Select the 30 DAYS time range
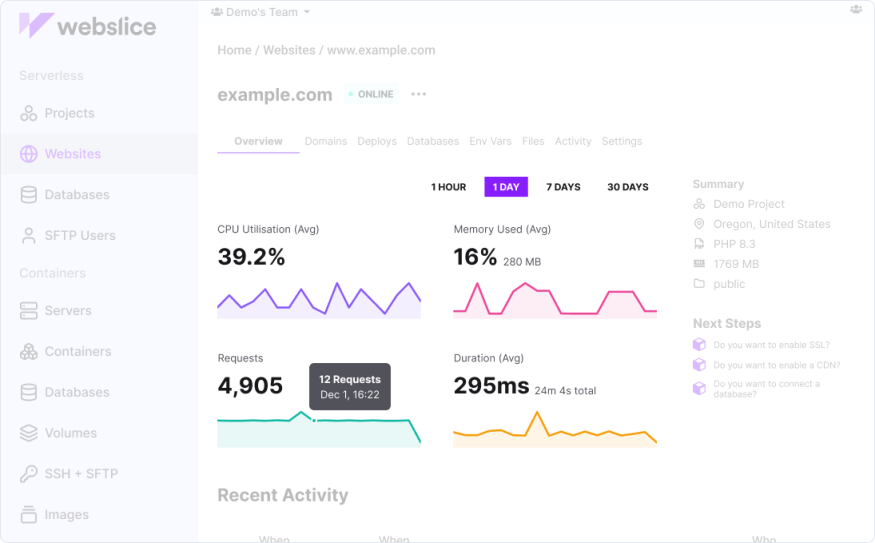 tap(628, 187)
